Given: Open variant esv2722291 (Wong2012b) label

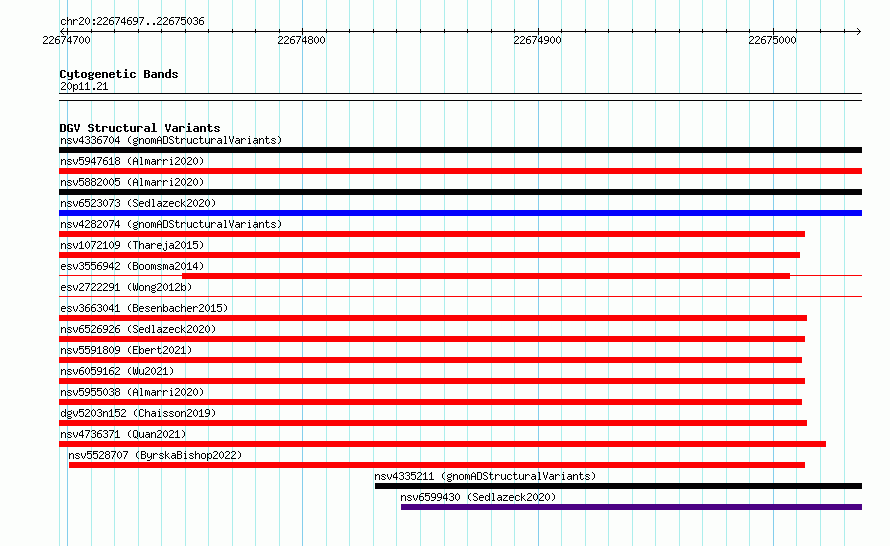Looking at the screenshot, I should click(x=126, y=287).
